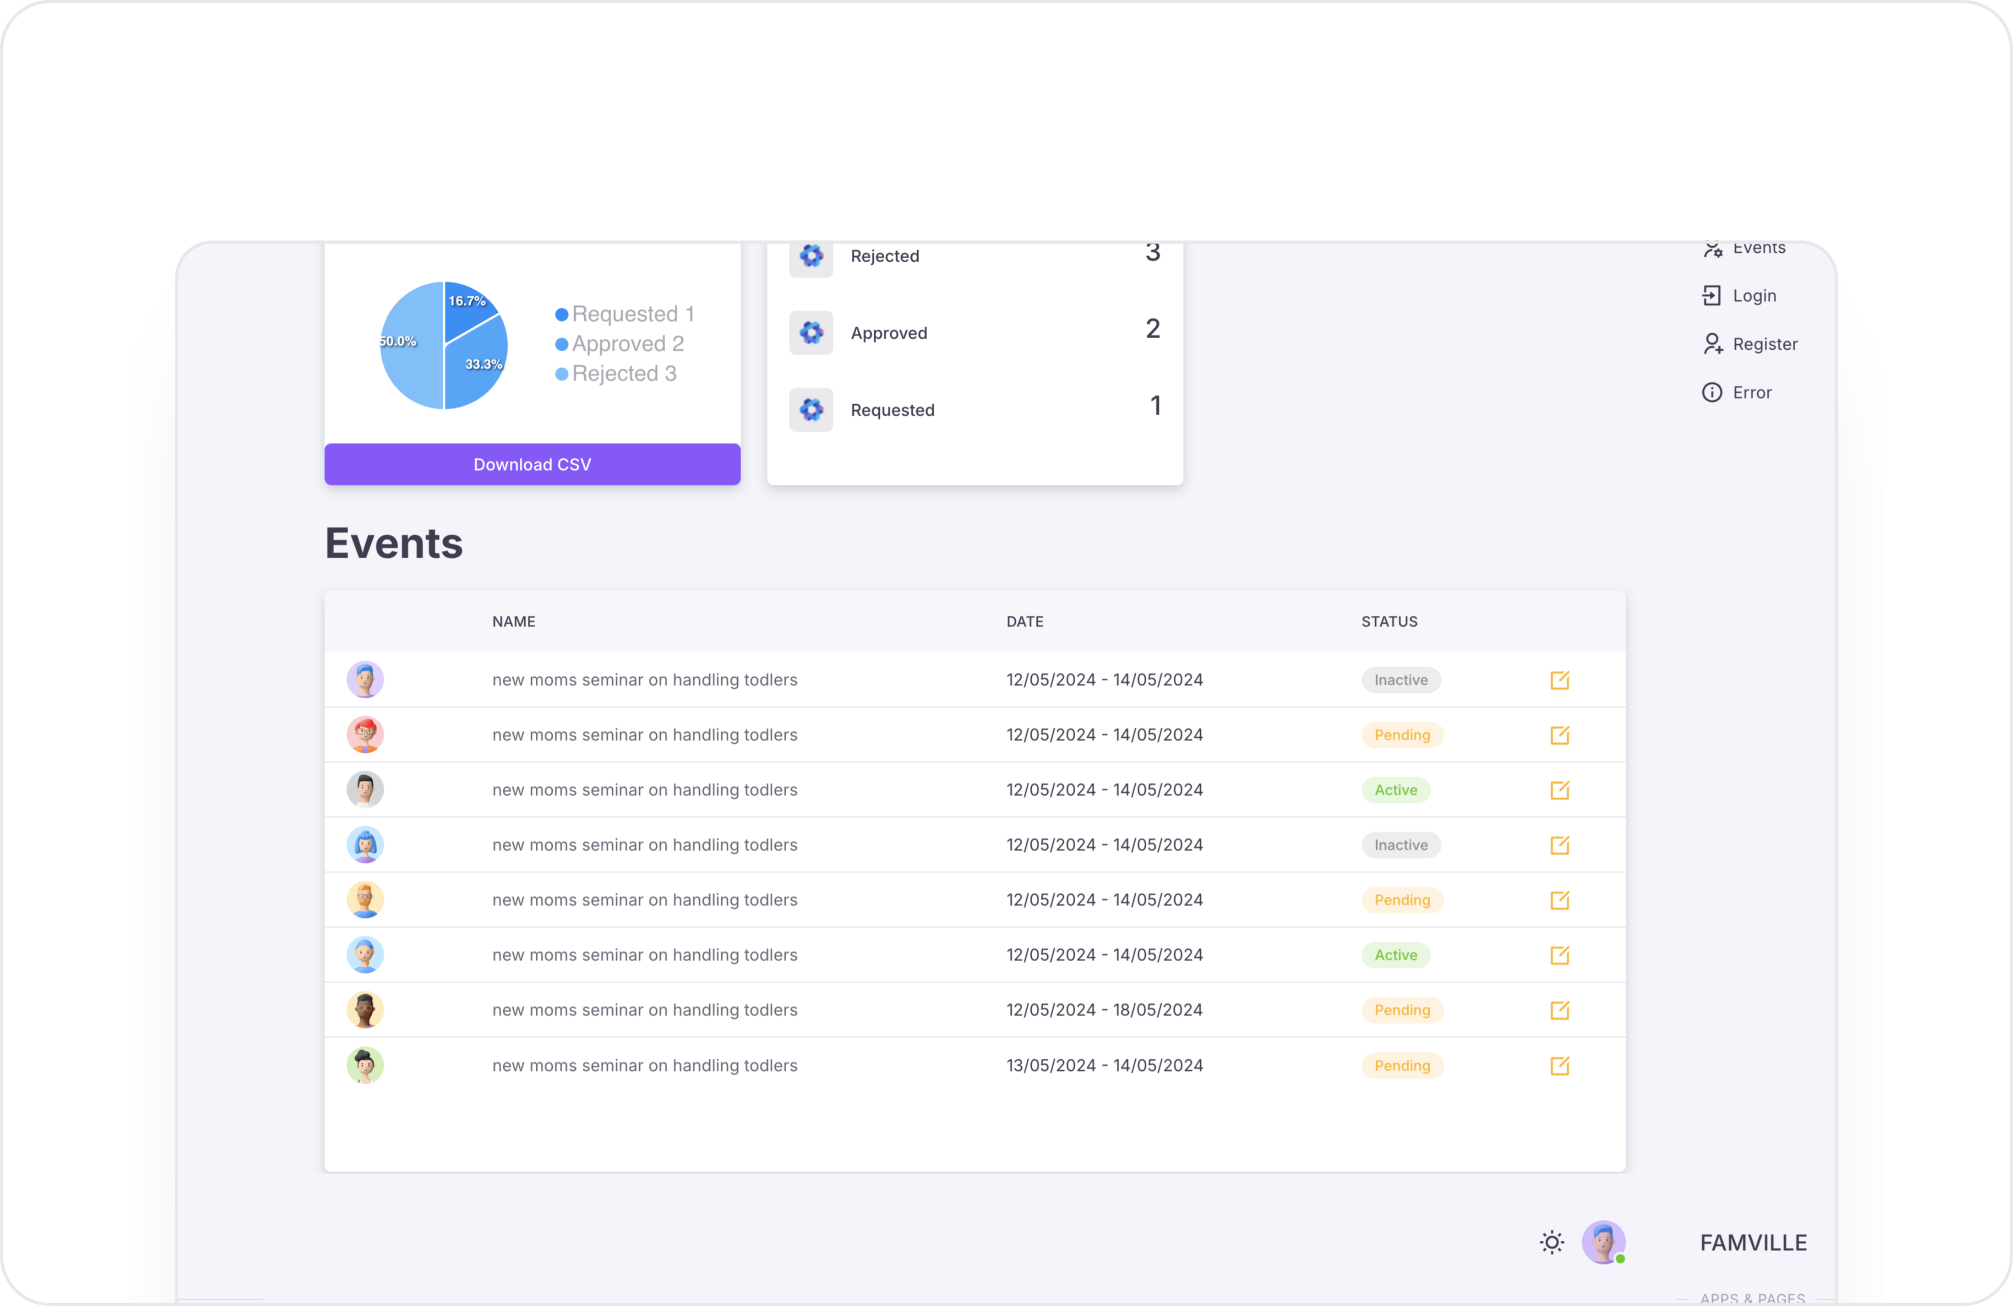Click date 13/05/2024 - 14/05/2024
The height and width of the screenshot is (1306, 2013).
click(x=1104, y=1066)
